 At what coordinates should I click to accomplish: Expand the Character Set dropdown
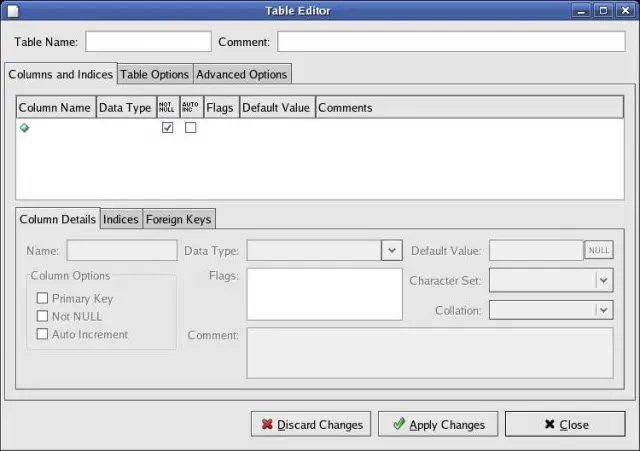point(603,281)
